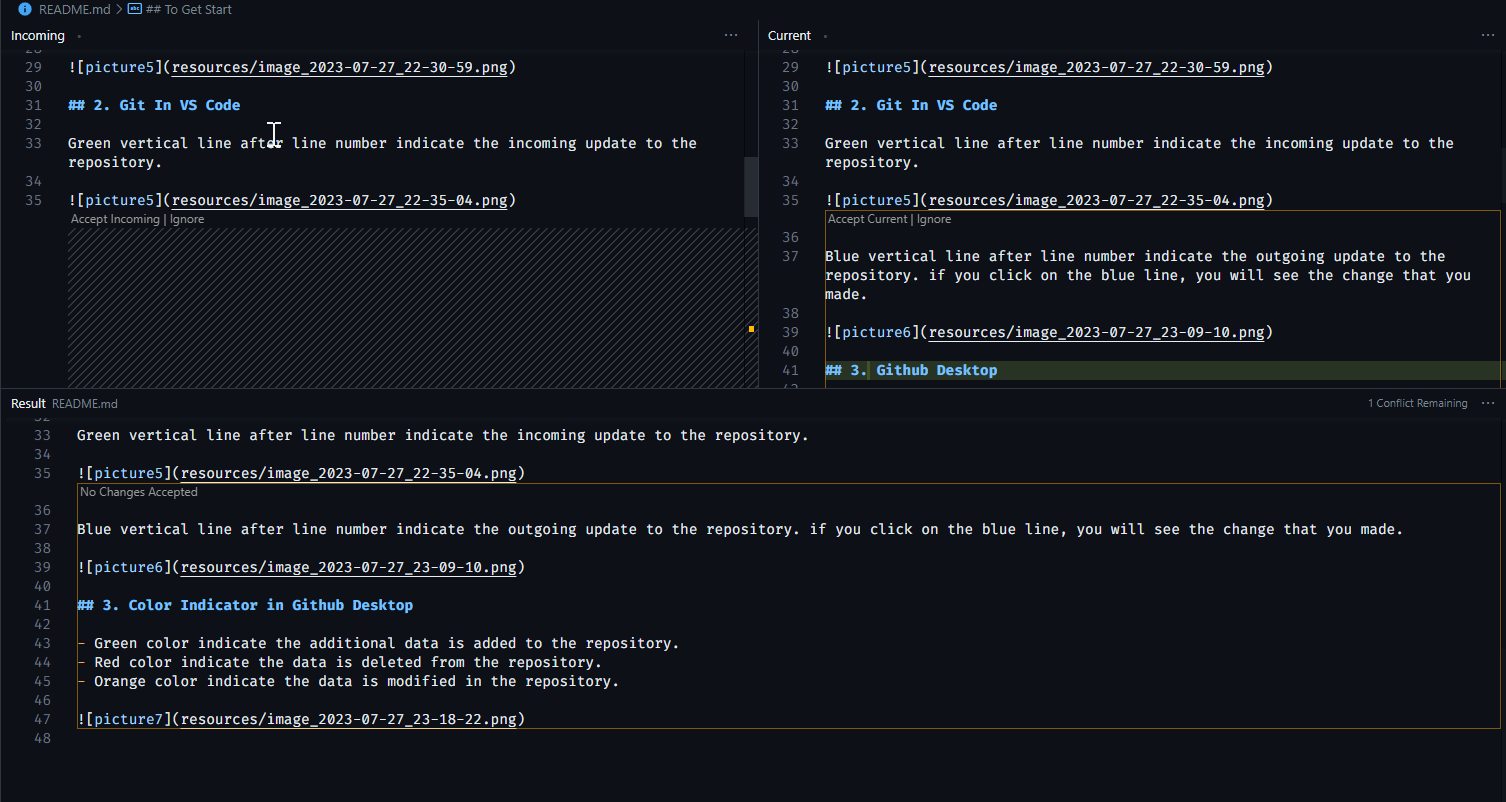Open the Result pane more actions ellipsis
Screen dimensions: 1506x802
[1488, 403]
